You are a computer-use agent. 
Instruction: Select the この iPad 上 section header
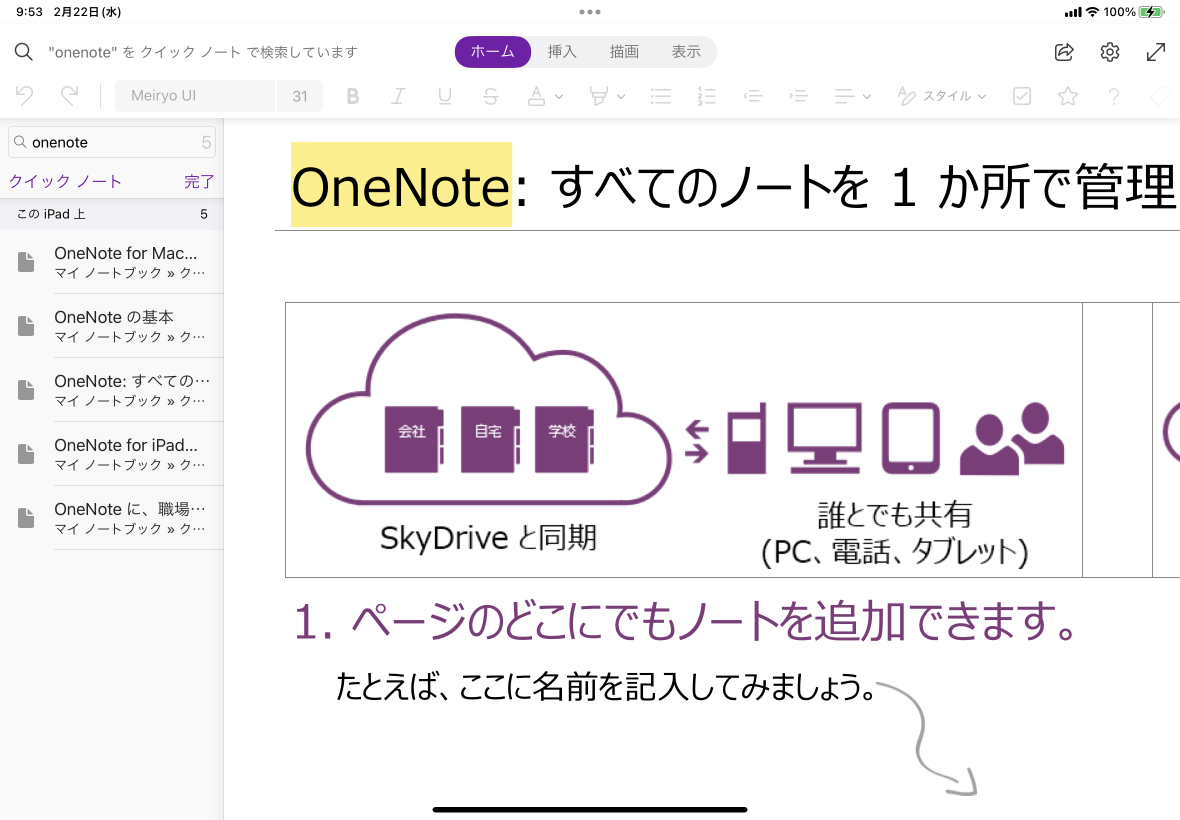point(111,214)
